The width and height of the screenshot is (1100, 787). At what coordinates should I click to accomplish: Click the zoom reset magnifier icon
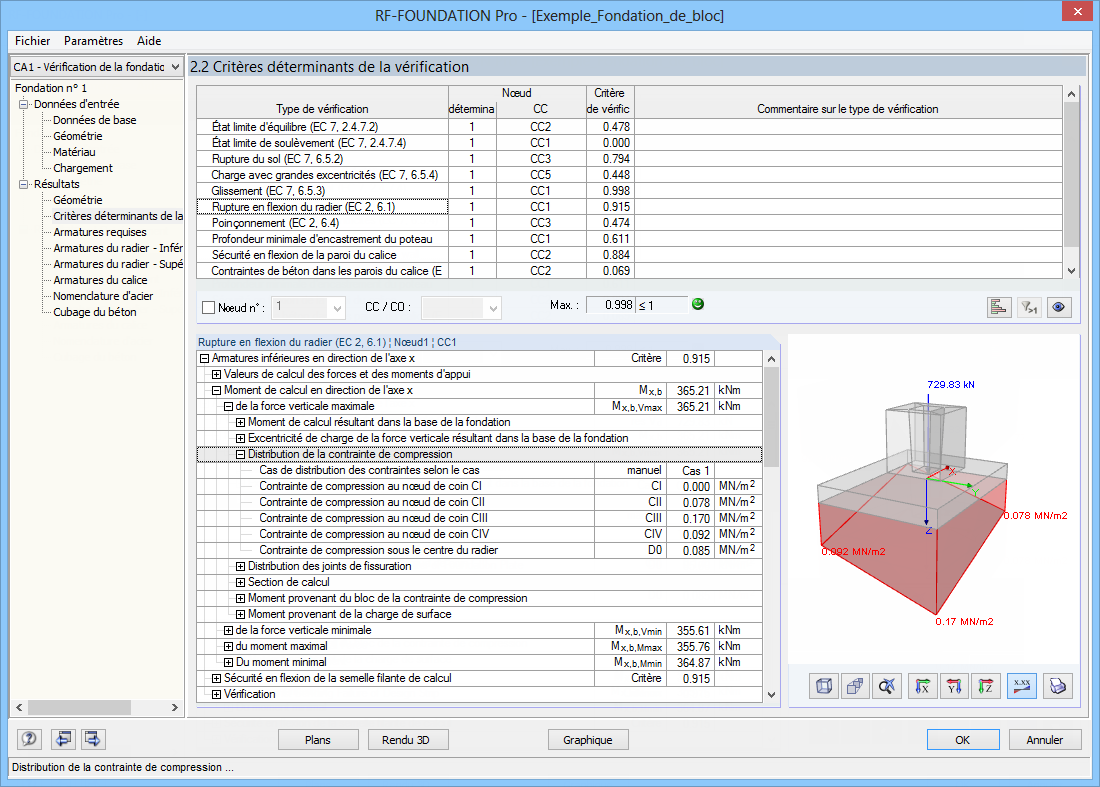pos(887,686)
